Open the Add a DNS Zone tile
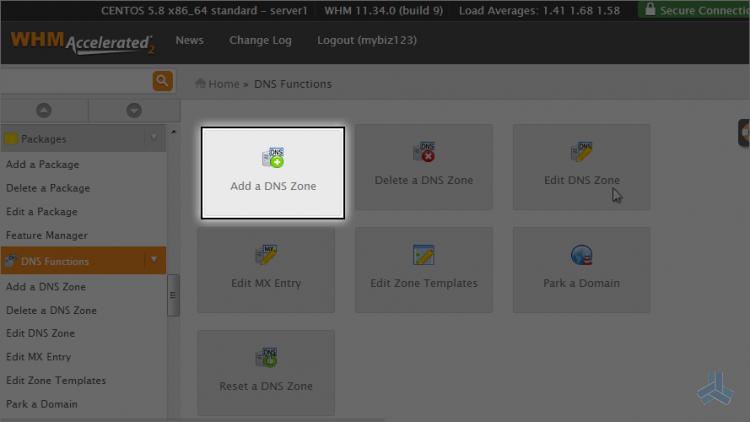Viewport: 750px width, 422px height. pos(273,173)
